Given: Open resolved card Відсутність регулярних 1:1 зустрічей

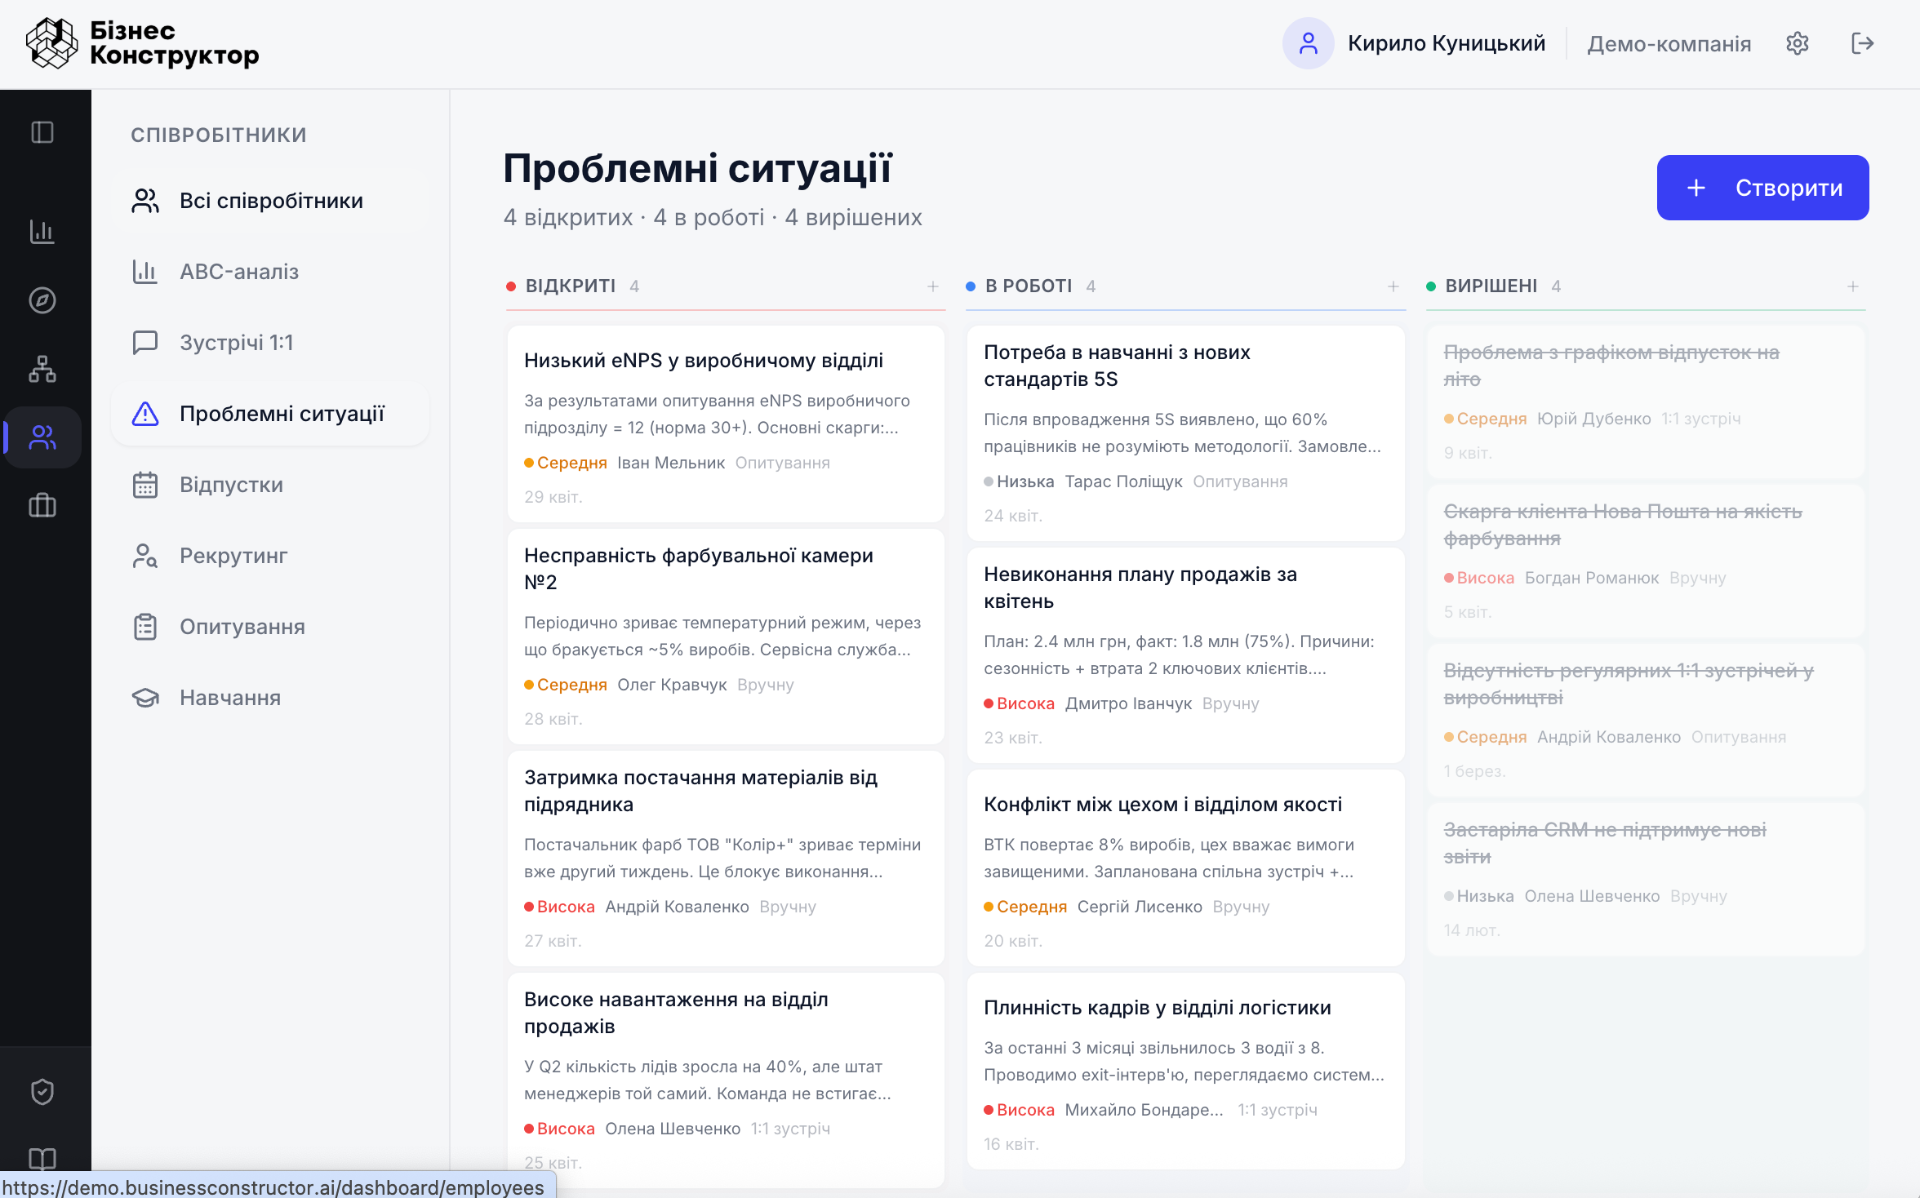Looking at the screenshot, I should click(x=1645, y=720).
